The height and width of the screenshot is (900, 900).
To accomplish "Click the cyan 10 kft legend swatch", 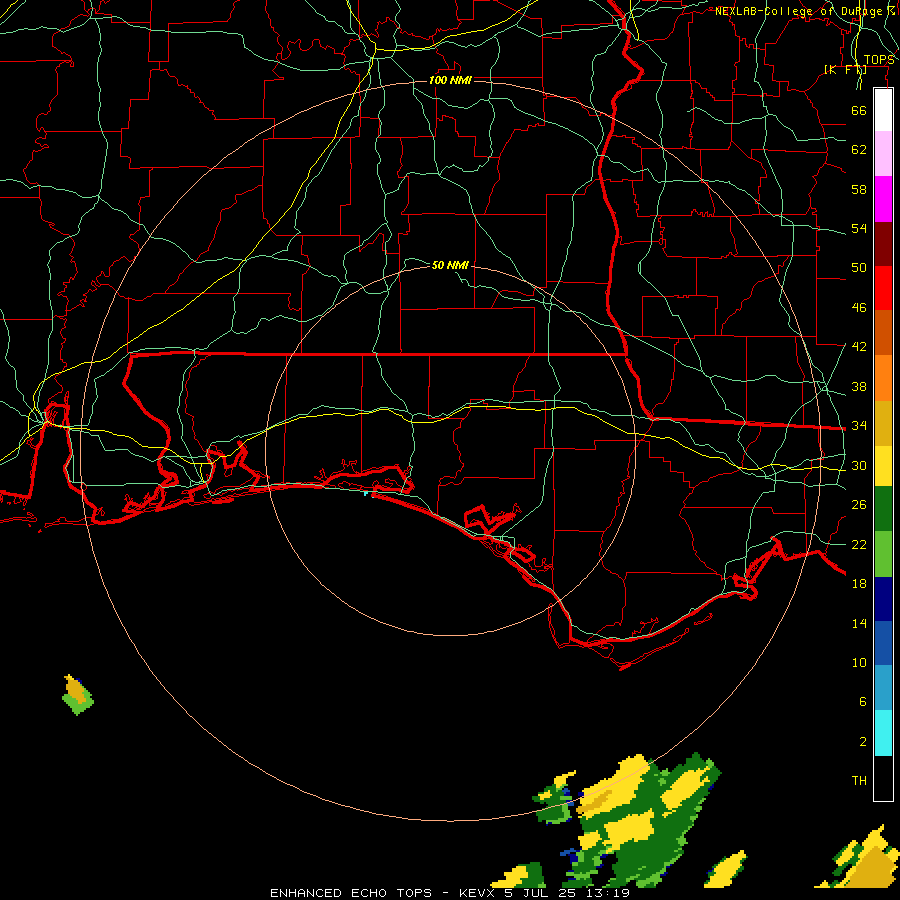I will coord(883,733).
